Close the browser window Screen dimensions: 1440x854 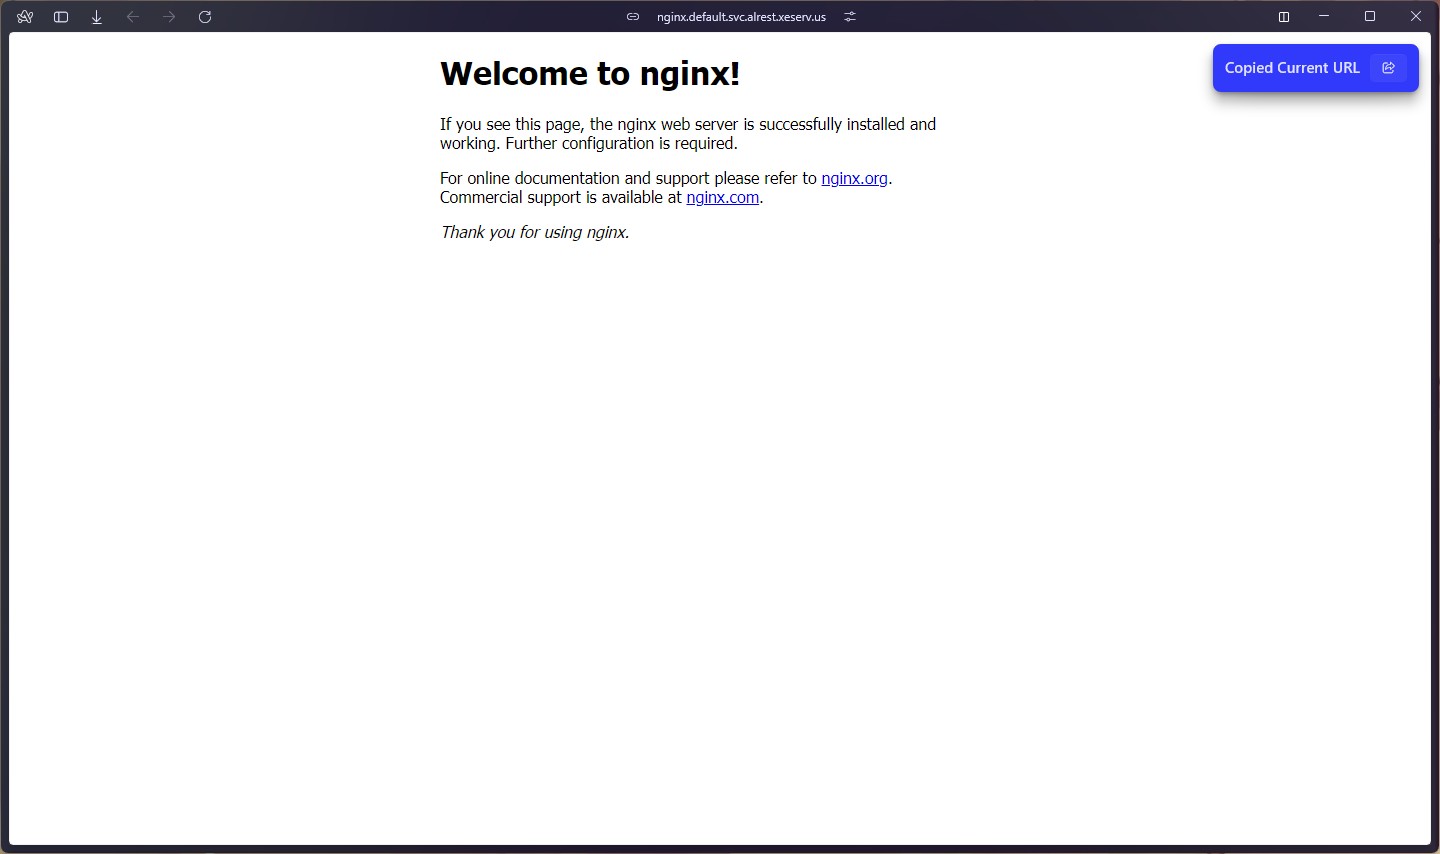pyautogui.click(x=1416, y=17)
